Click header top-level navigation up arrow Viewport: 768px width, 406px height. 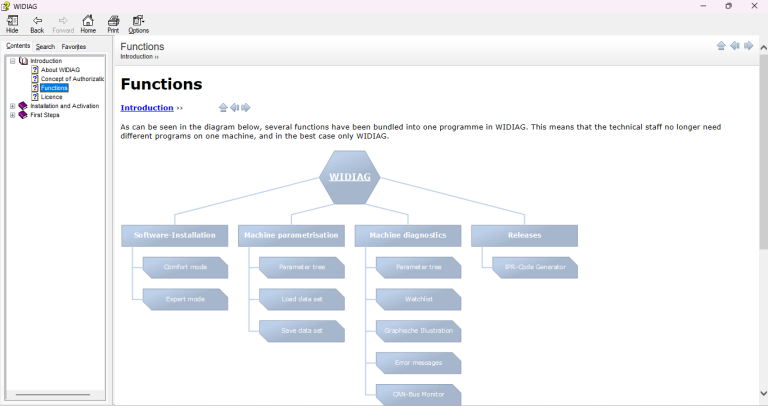pyautogui.click(x=721, y=46)
